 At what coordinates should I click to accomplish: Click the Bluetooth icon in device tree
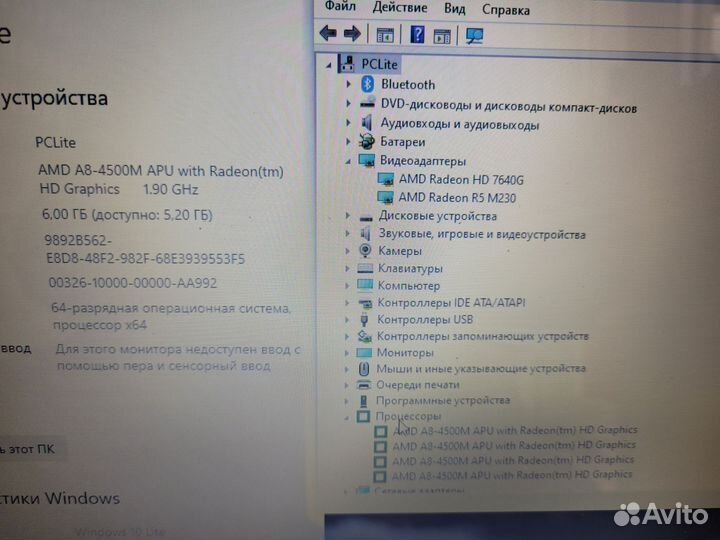coord(367,84)
